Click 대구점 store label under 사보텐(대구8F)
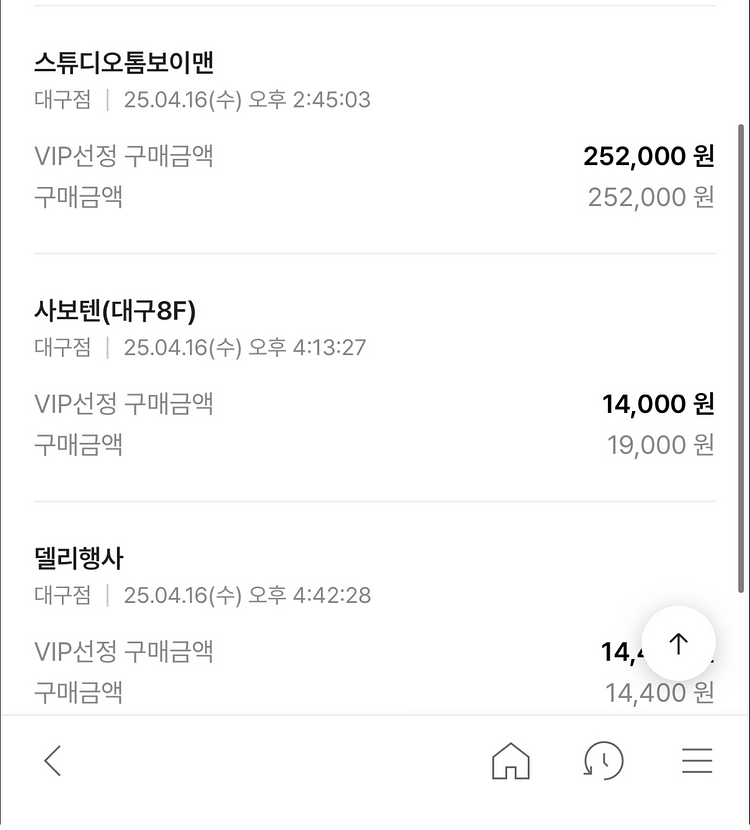The image size is (750, 830). [x=63, y=348]
